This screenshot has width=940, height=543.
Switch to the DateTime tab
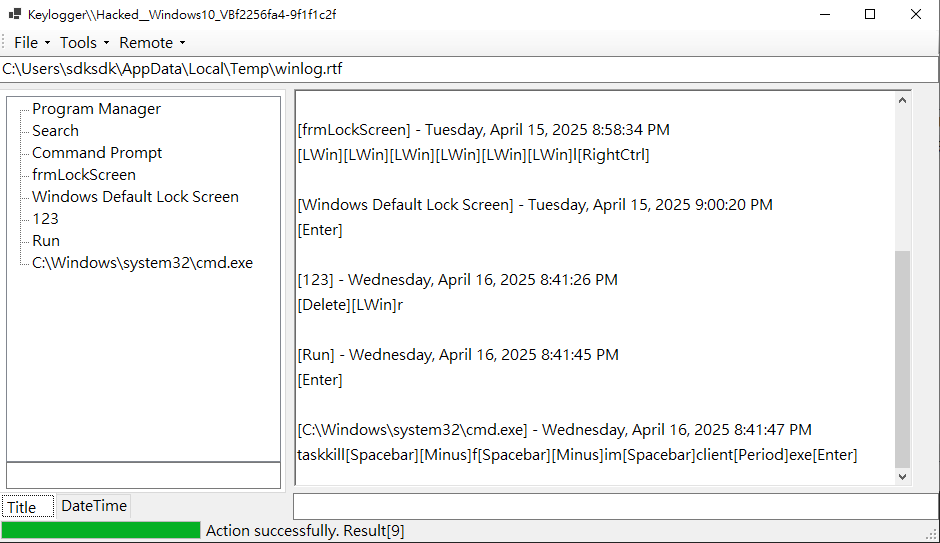coord(94,506)
